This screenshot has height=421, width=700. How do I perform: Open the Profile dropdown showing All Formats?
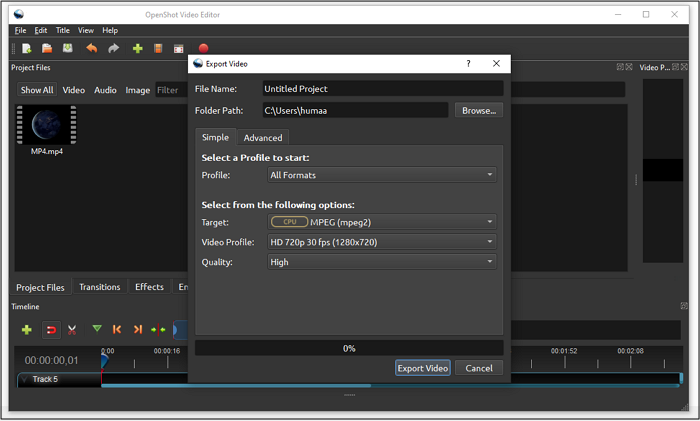(x=382, y=175)
